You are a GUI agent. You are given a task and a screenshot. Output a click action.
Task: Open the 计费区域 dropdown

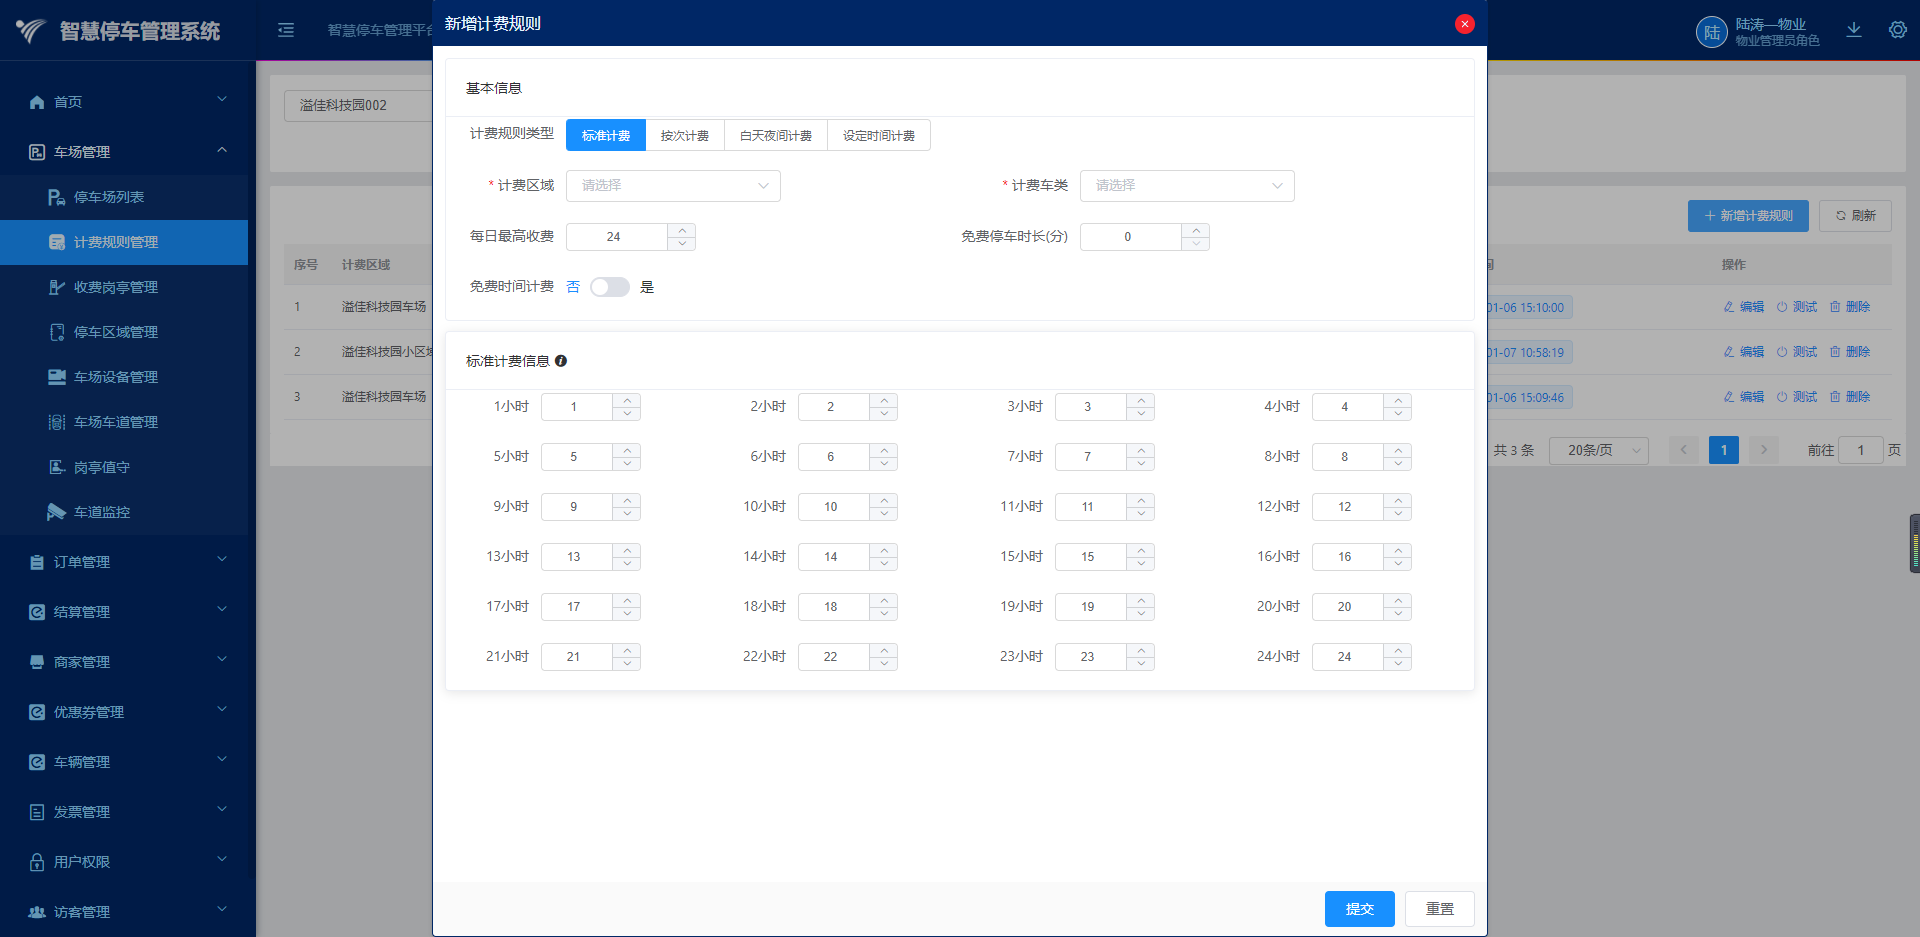coord(673,186)
